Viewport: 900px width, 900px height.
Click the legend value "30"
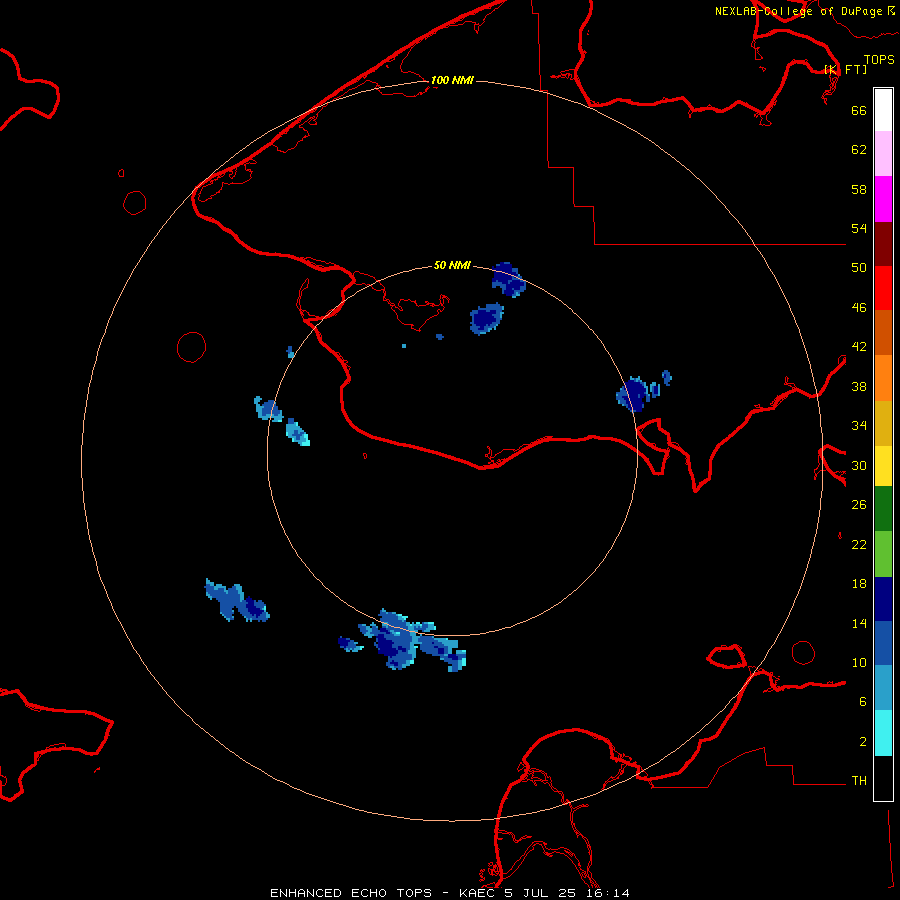859,465
